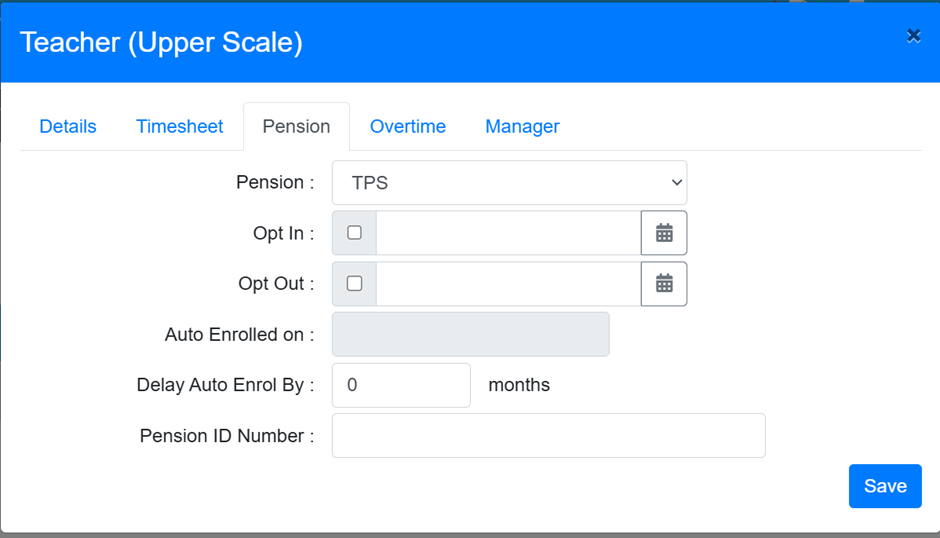Enable the Opt In checkbox

(x=354, y=233)
